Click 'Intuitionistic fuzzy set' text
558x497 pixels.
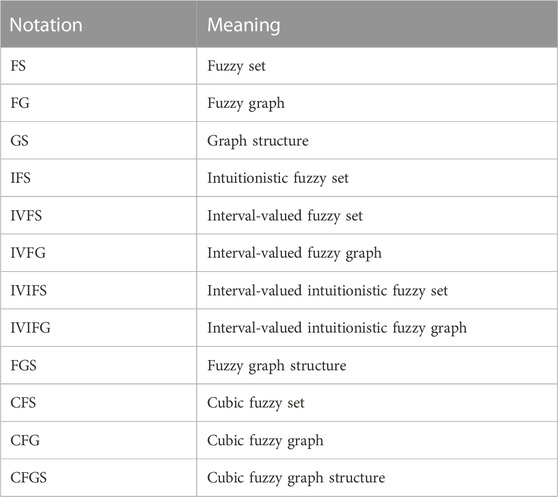pyautogui.click(x=278, y=178)
